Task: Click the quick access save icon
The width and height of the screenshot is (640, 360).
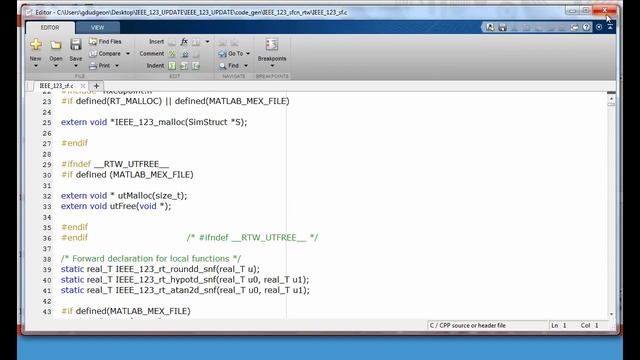Action: [502, 27]
